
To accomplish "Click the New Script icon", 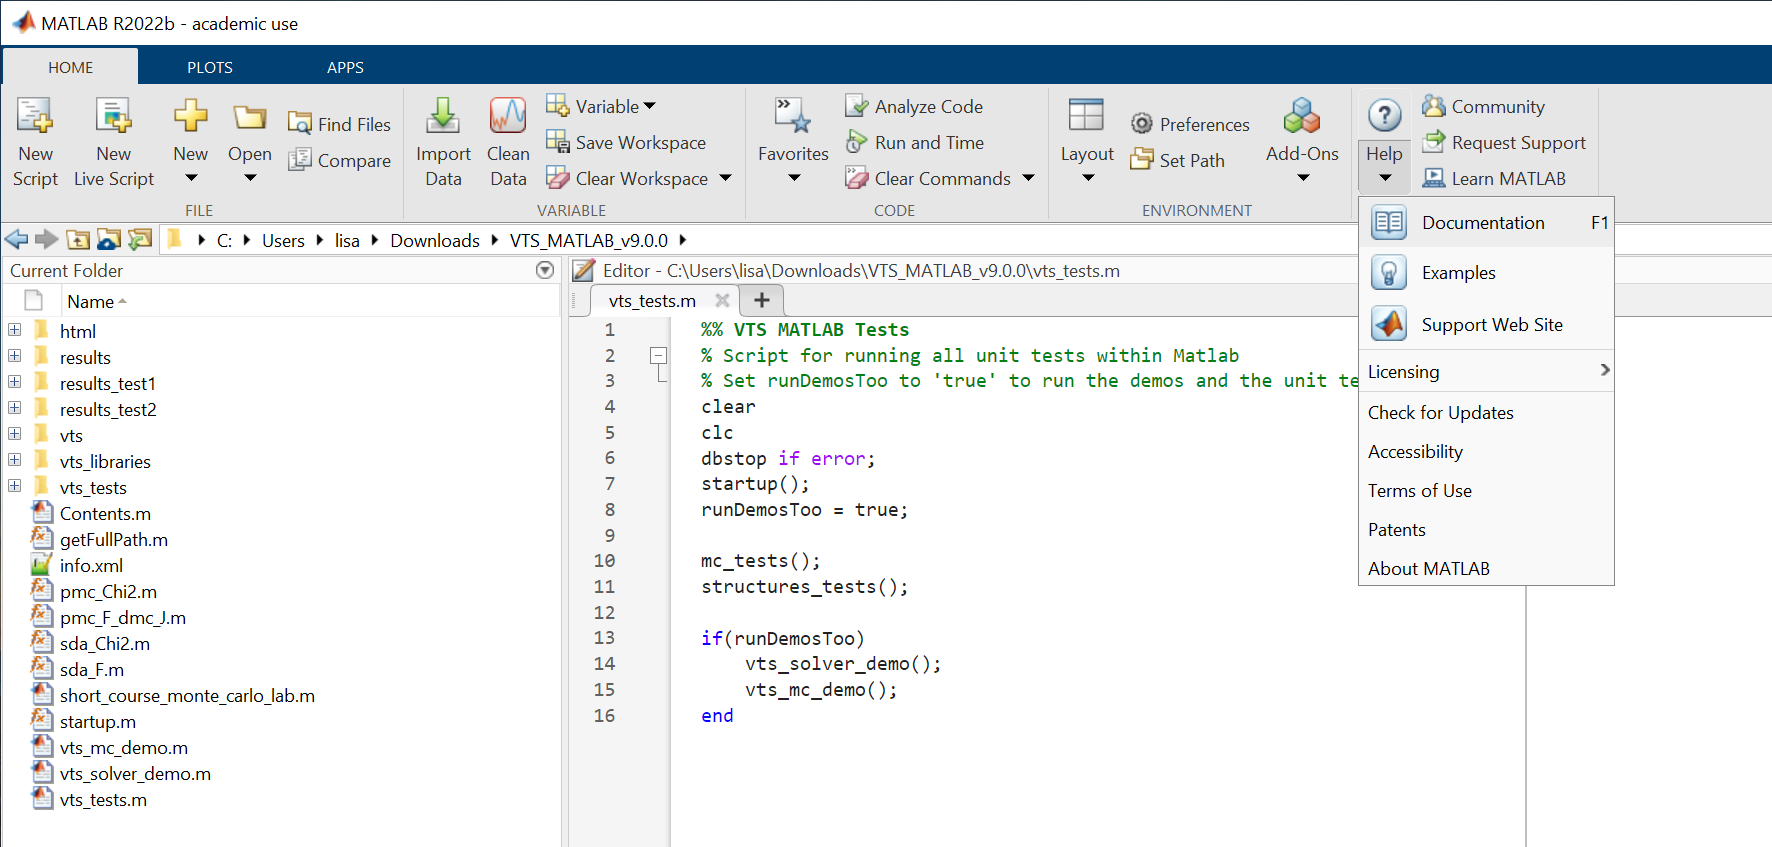I will click(x=35, y=117).
